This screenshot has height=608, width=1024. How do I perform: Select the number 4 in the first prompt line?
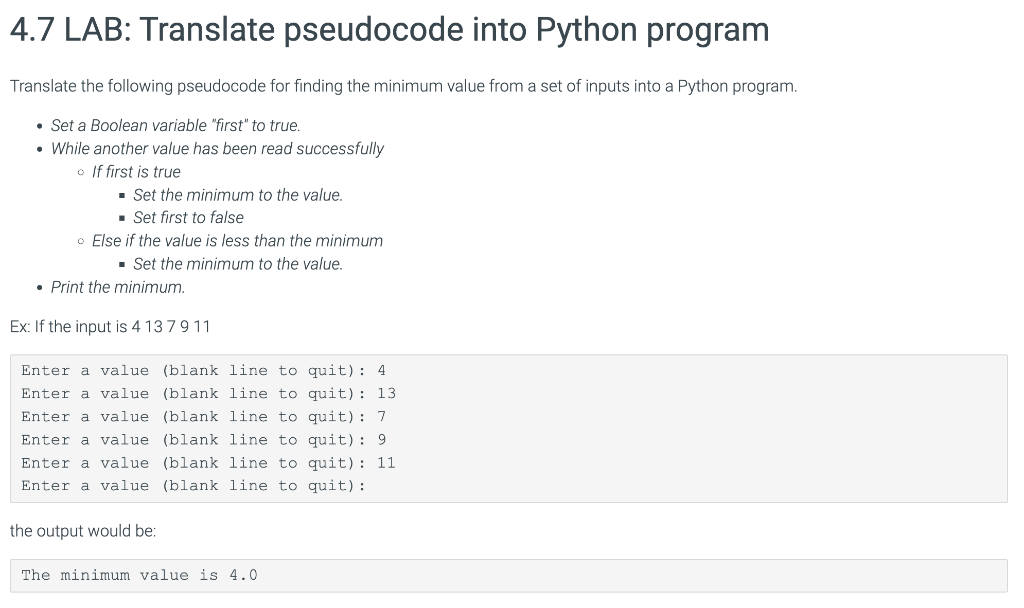[x=381, y=370]
